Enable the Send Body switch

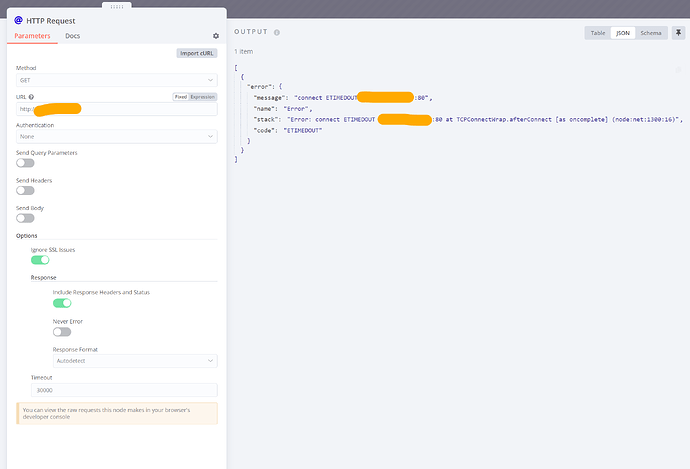25,218
